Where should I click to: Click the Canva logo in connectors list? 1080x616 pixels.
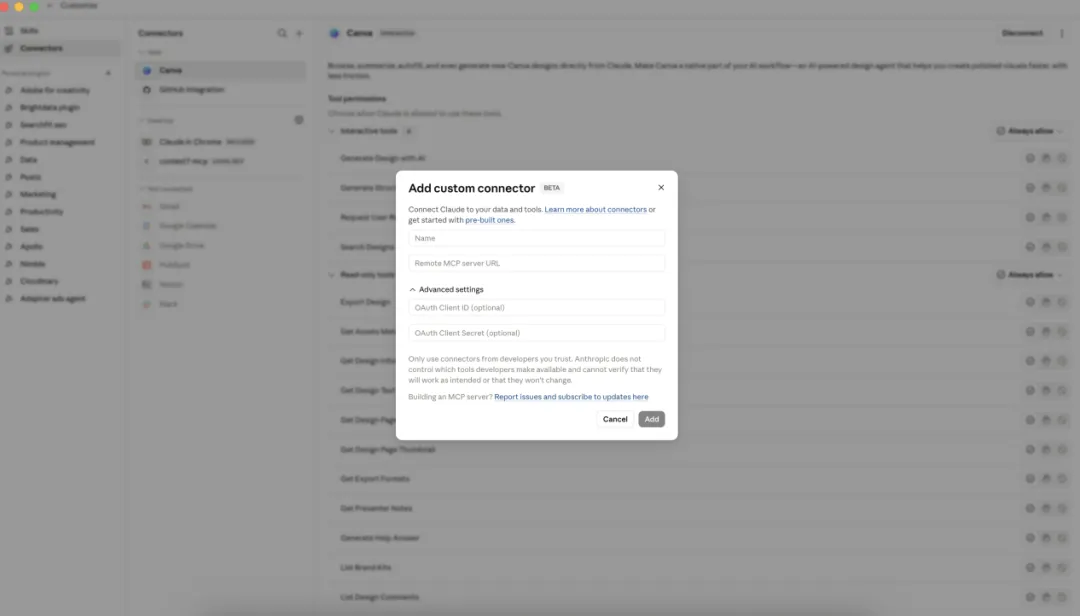pyautogui.click(x=147, y=70)
